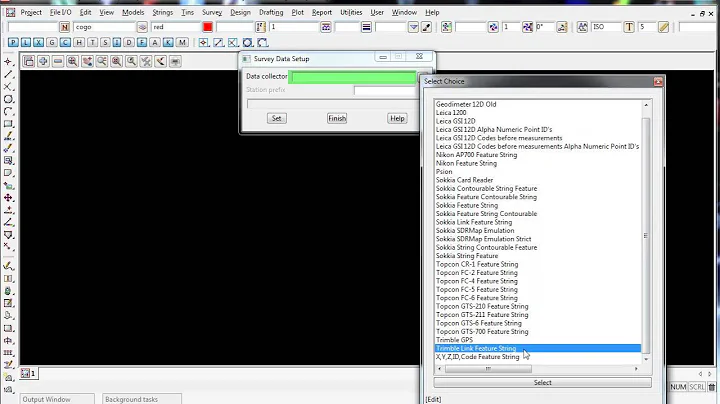Open the Drafting menu
Viewport: 720px width, 404px height.
[x=271, y=12]
